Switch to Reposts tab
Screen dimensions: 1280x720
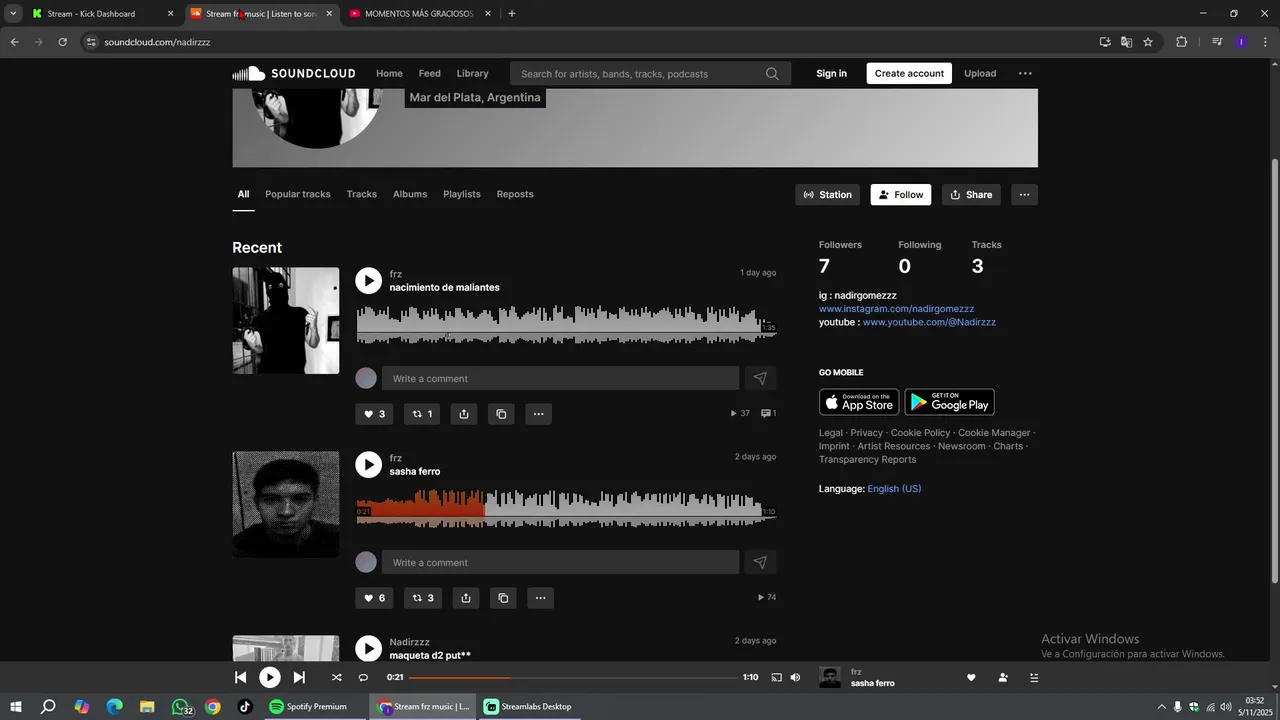[x=515, y=194]
